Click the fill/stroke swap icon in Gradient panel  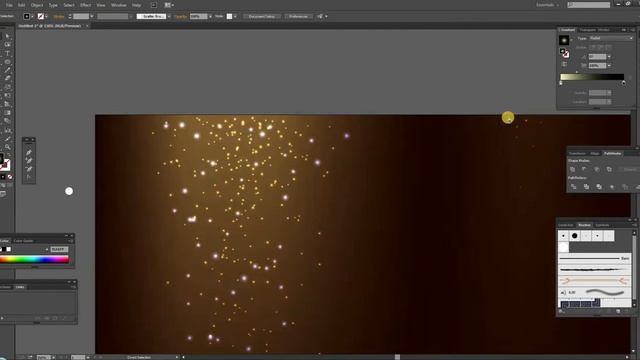564,53
